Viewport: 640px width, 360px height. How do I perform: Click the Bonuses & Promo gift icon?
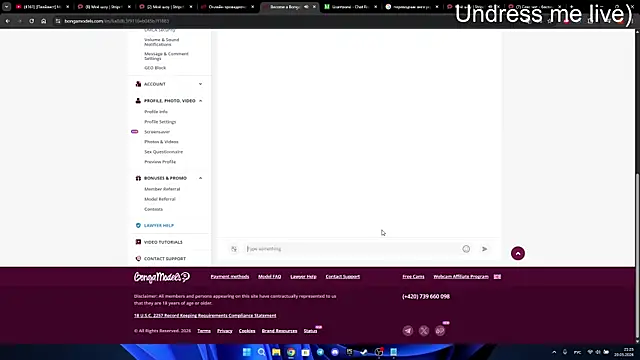click(138, 178)
